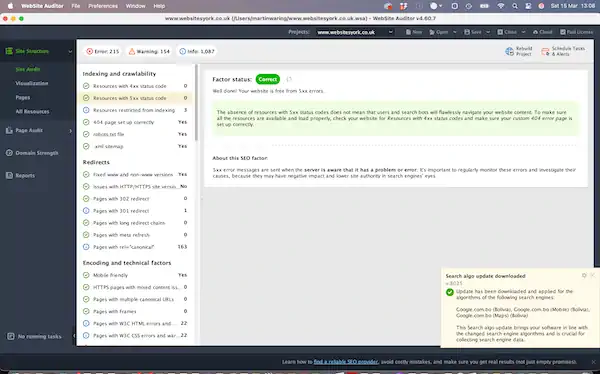600x374 pixels.
Task: Open the File menu
Action: [76, 6]
